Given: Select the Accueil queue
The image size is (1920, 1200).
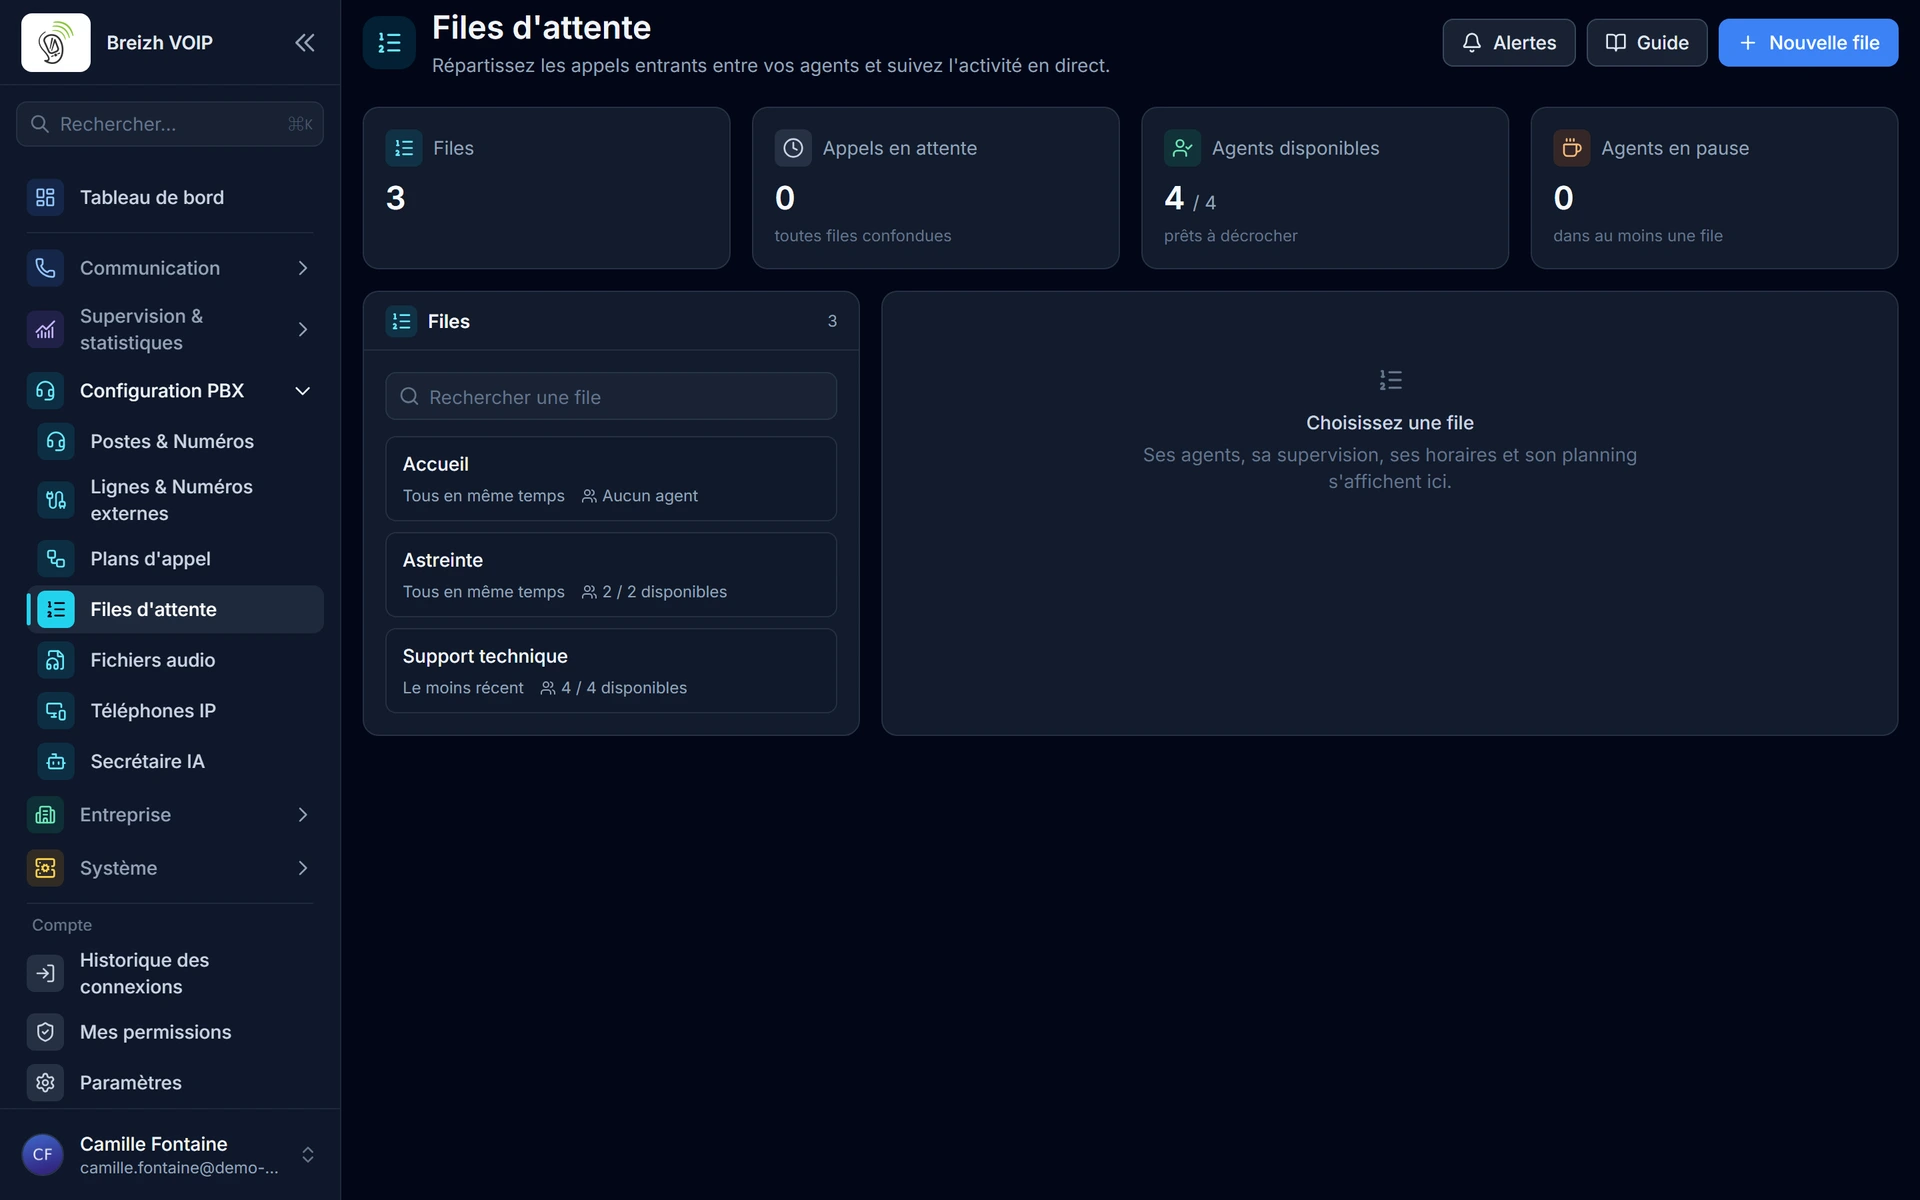Looking at the screenshot, I should point(611,478).
